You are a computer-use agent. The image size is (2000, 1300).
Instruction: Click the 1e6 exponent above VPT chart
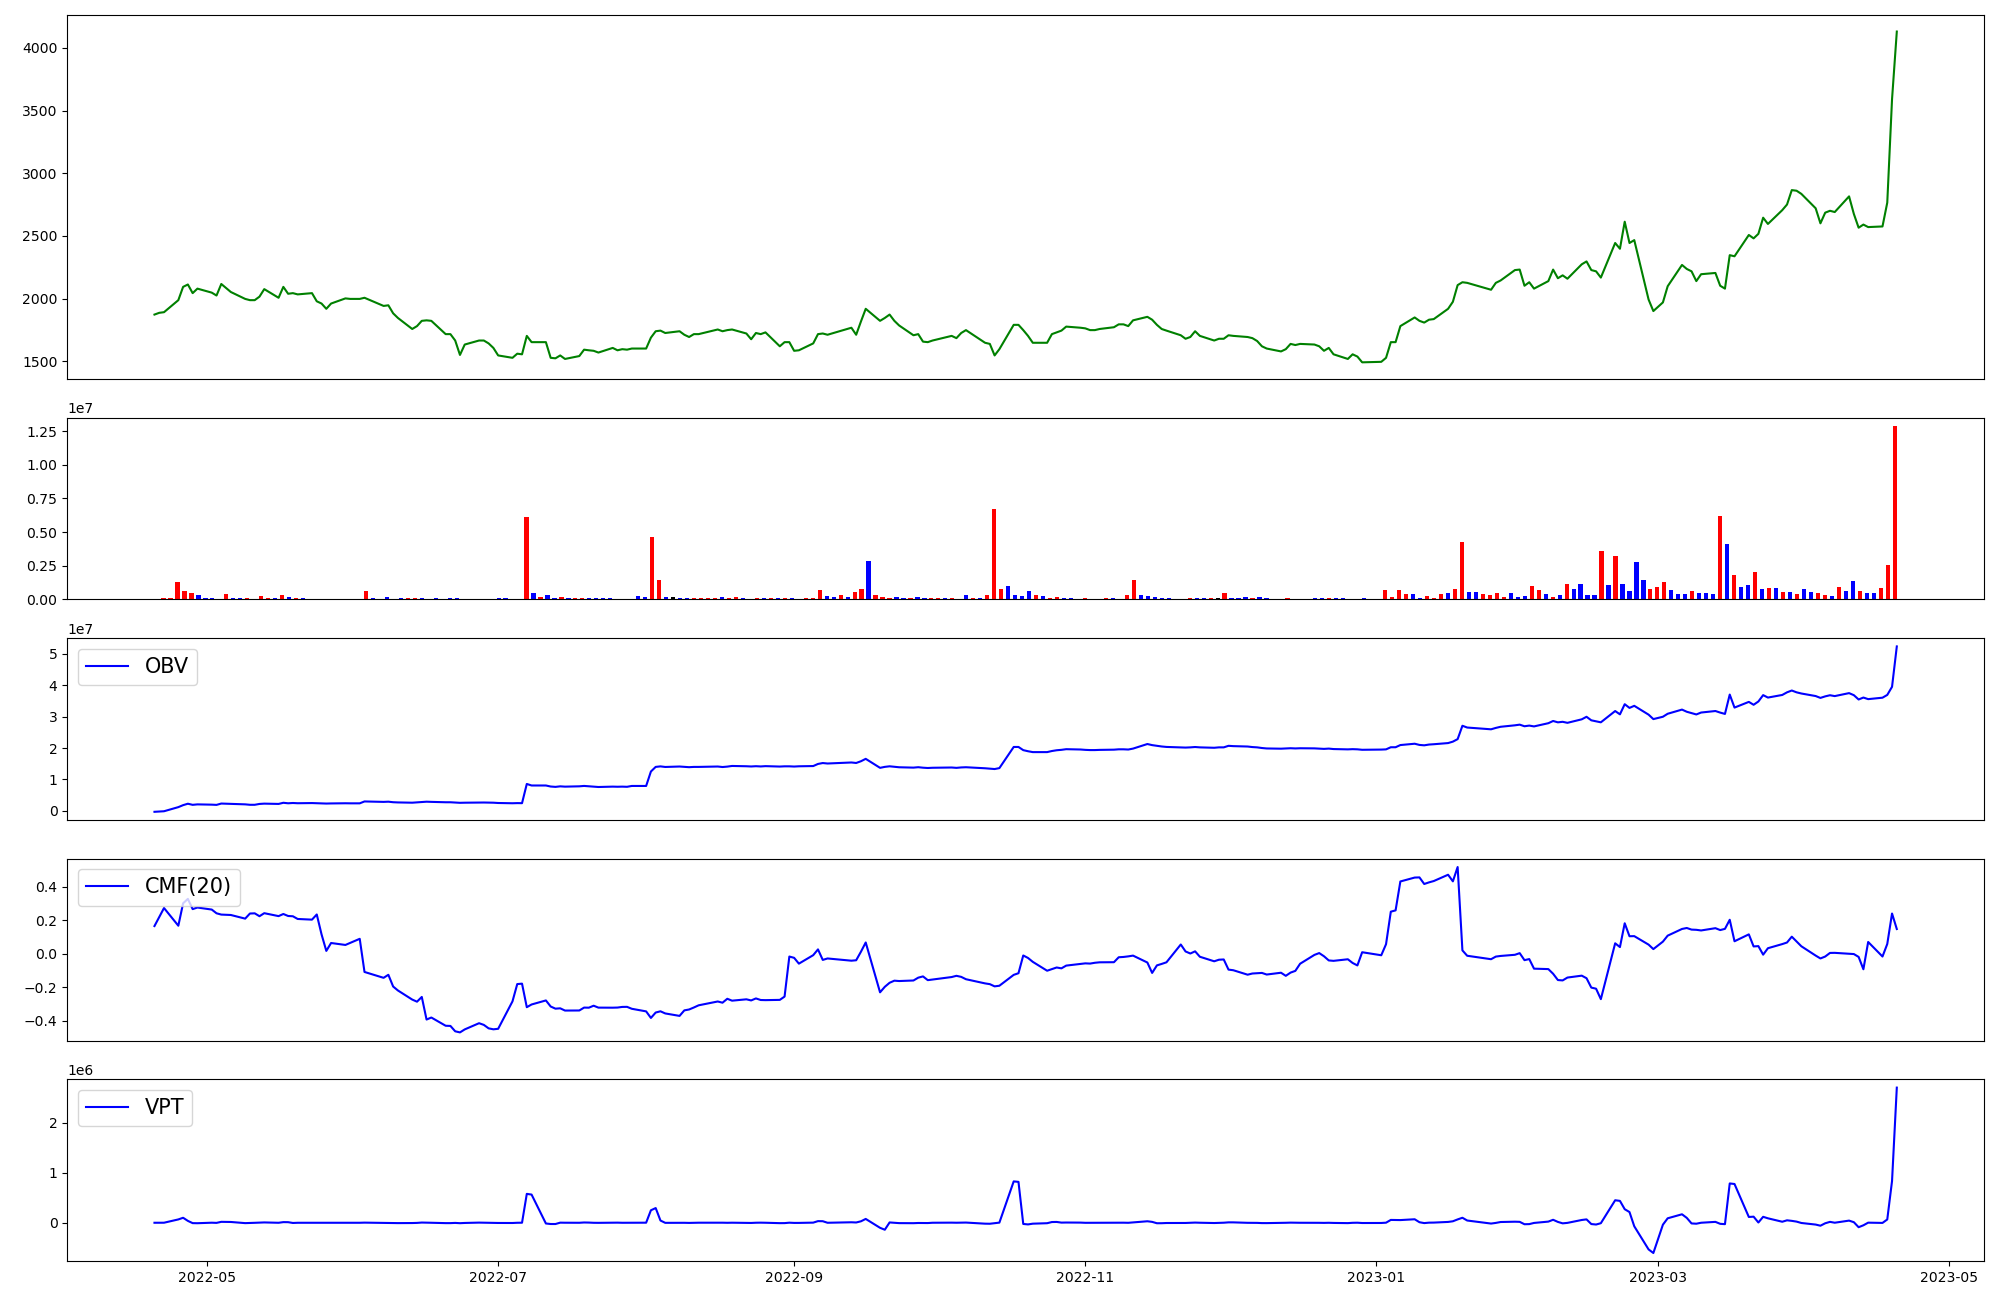[80, 1070]
